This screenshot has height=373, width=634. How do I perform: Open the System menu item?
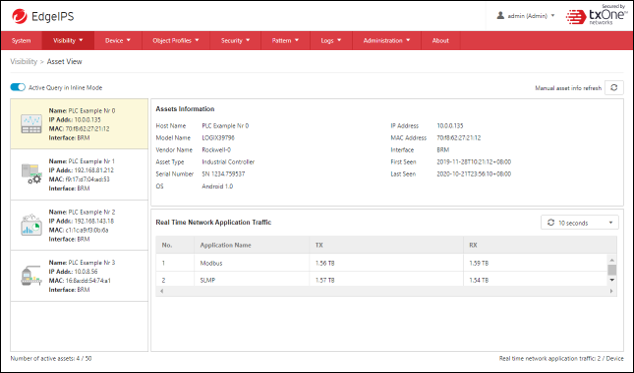coord(21,40)
